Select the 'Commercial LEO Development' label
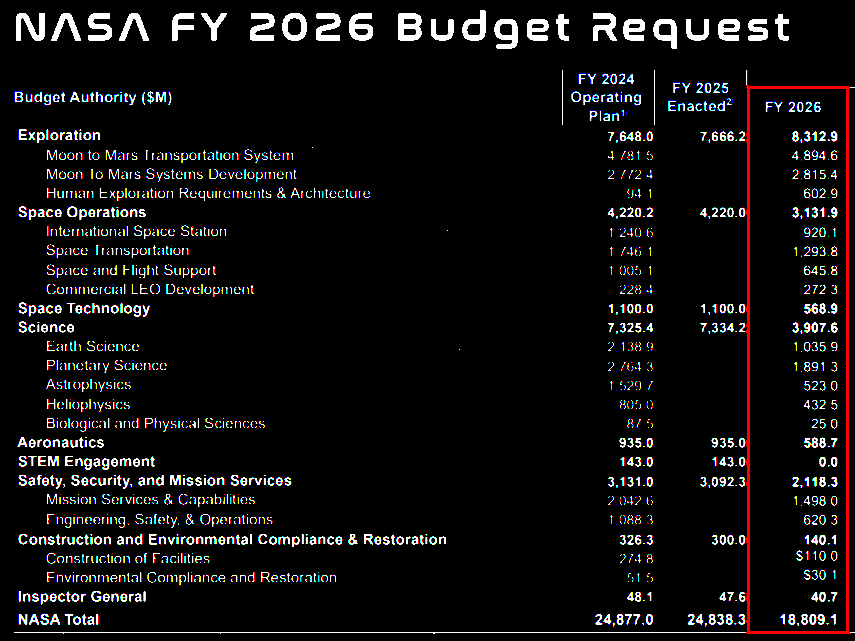Image resolution: width=855 pixels, height=641 pixels. pyautogui.click(x=150, y=289)
